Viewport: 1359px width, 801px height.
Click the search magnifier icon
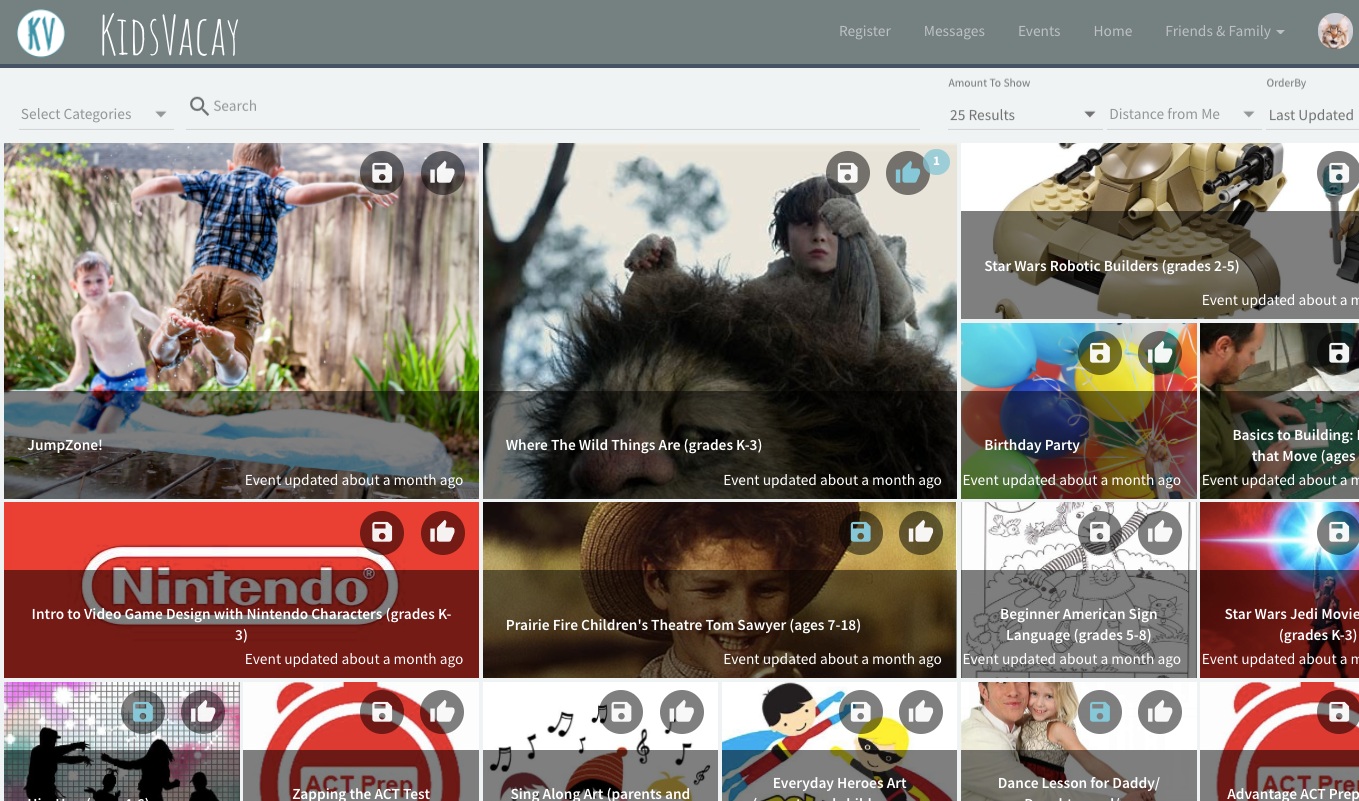tap(199, 106)
